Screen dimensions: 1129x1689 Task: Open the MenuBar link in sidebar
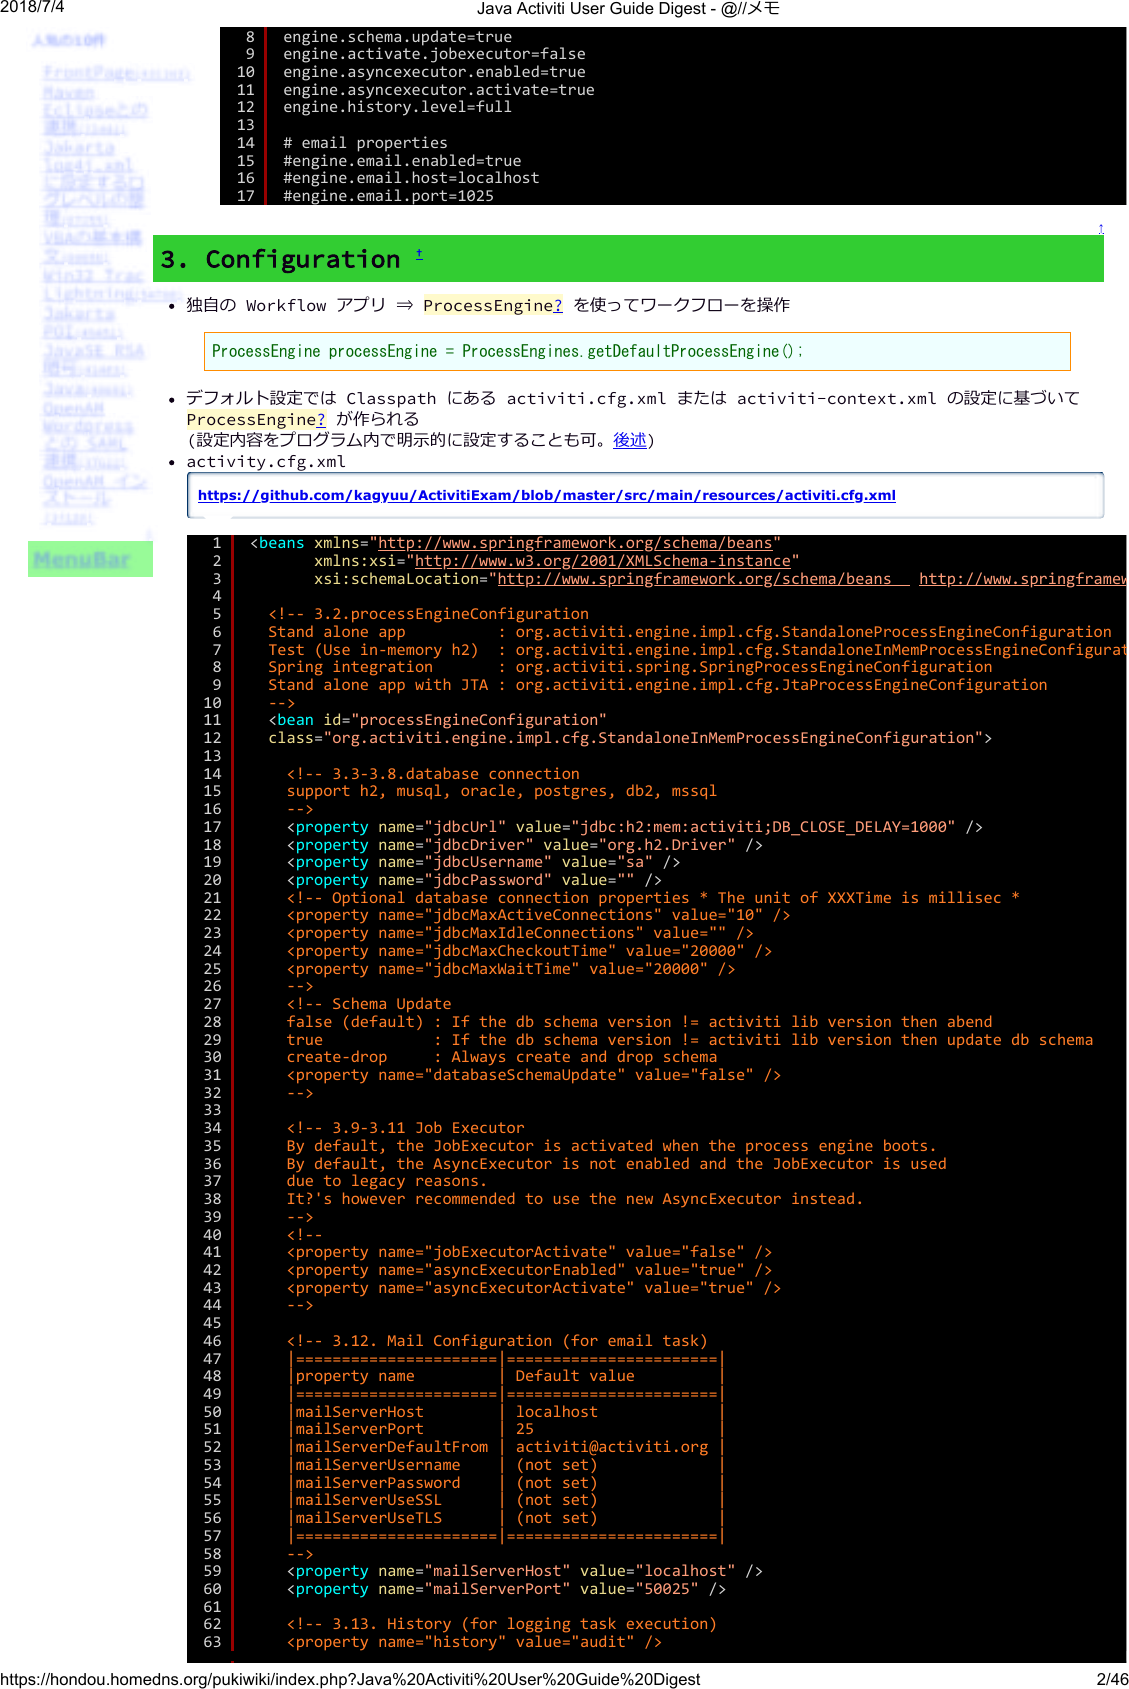click(x=82, y=560)
